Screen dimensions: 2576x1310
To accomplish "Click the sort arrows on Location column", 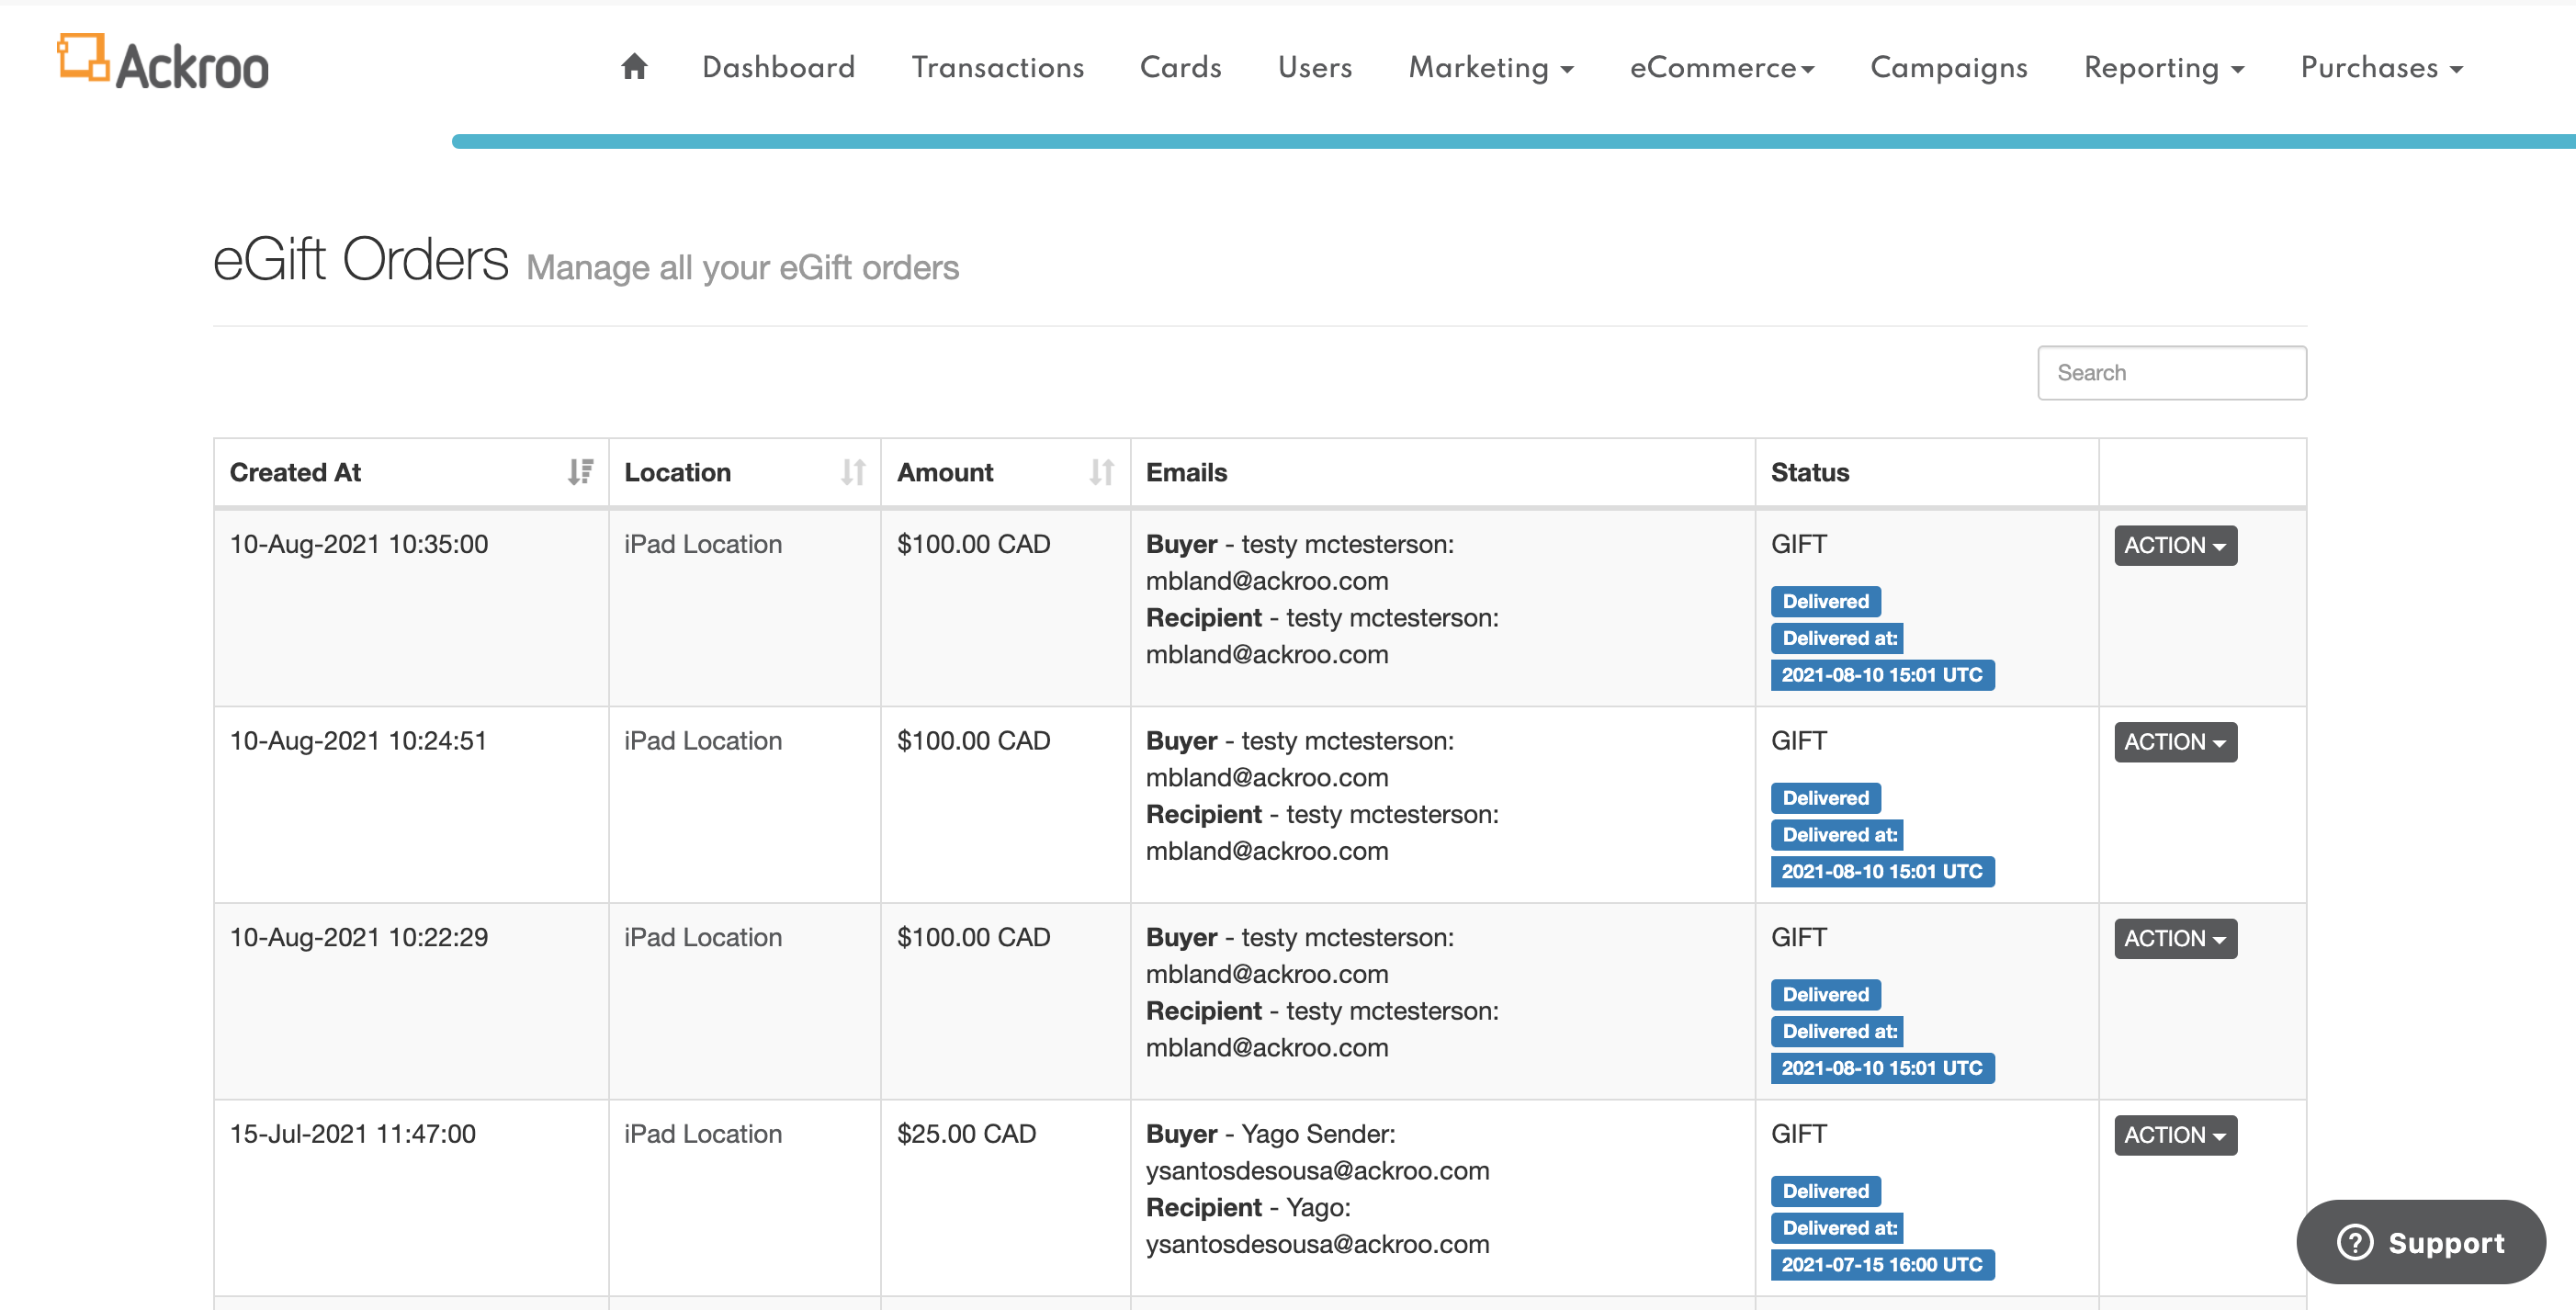I will tap(853, 472).
